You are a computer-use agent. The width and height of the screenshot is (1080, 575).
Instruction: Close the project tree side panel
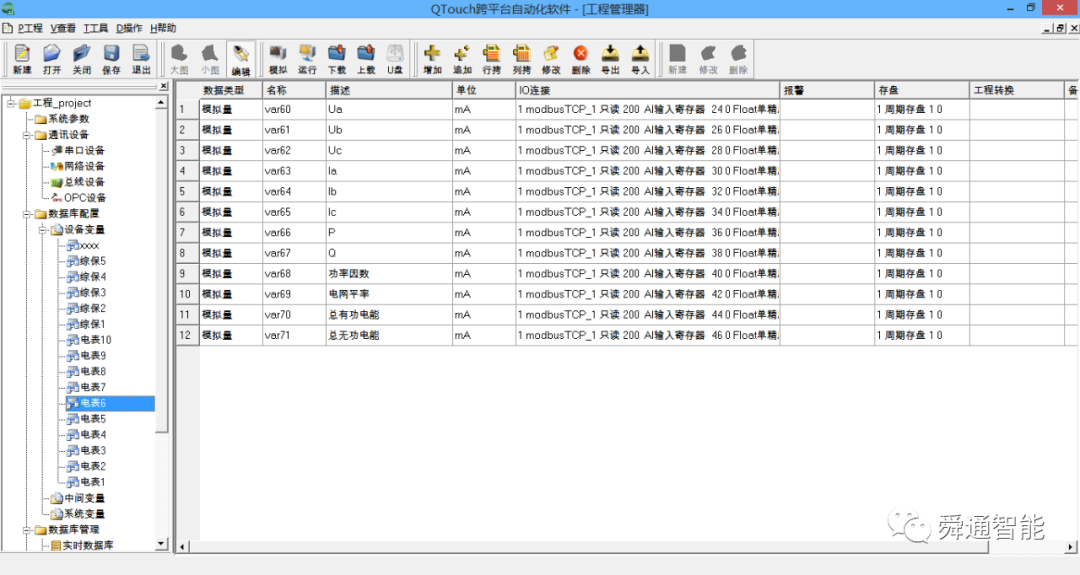(x=163, y=86)
